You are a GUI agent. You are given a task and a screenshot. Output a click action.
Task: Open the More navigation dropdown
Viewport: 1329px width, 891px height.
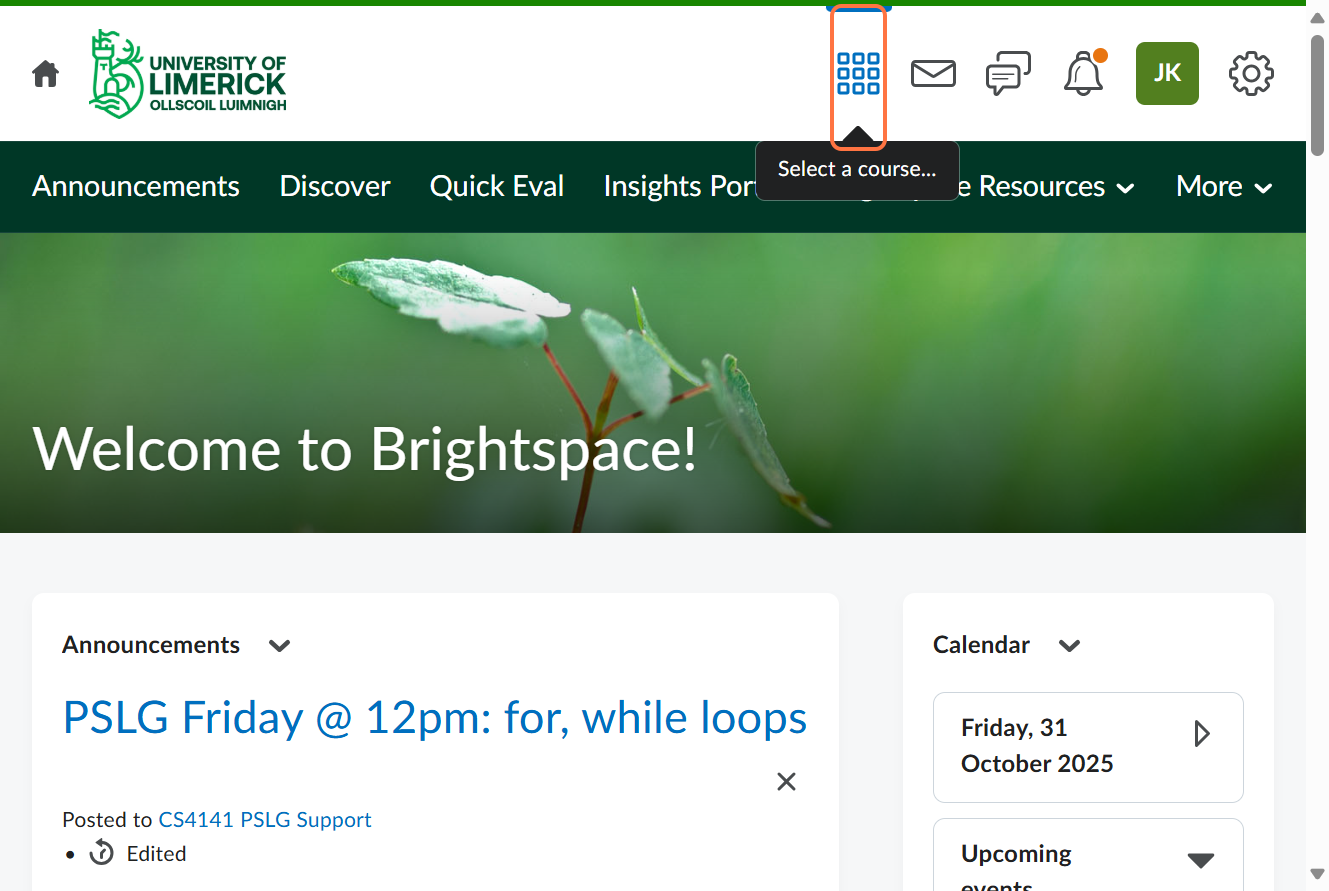point(1223,187)
